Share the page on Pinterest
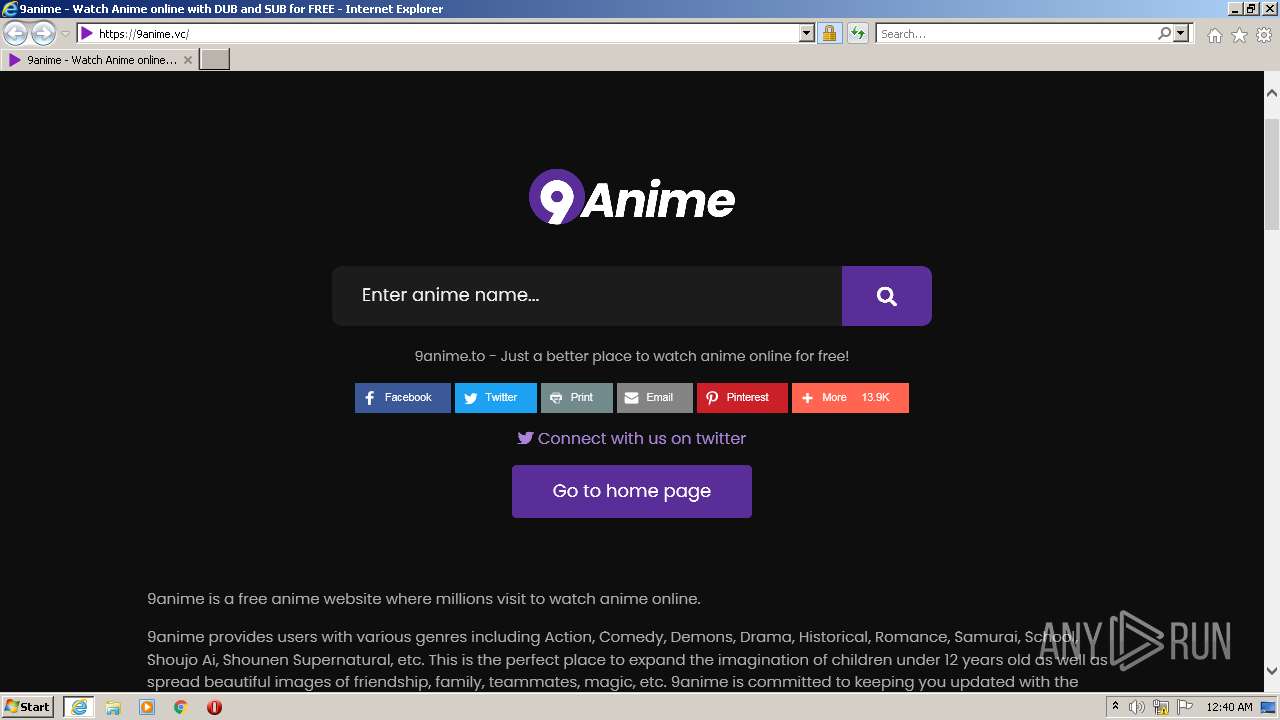 pos(742,398)
